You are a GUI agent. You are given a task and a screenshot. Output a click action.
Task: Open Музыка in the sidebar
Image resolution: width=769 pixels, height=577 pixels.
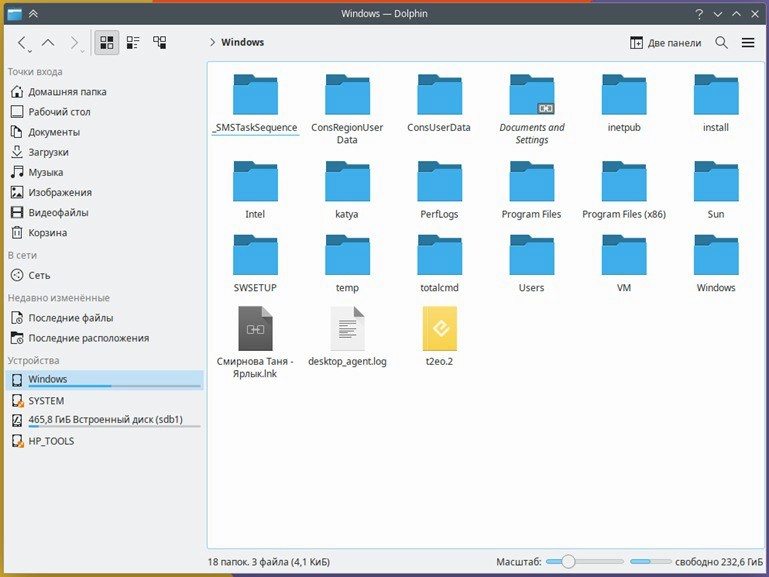(104, 172)
